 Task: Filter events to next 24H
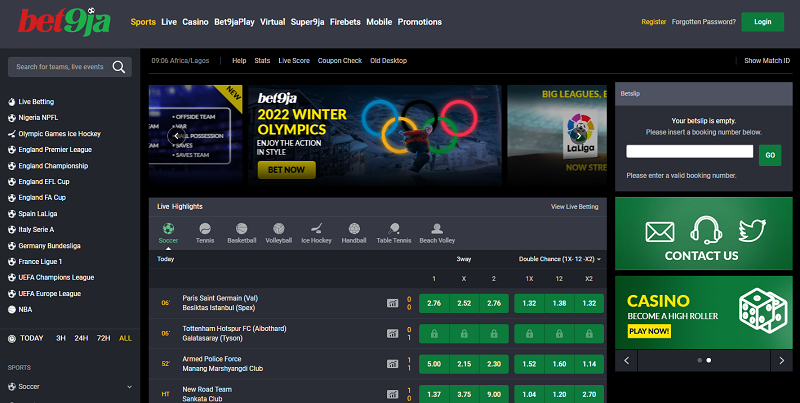(81, 338)
